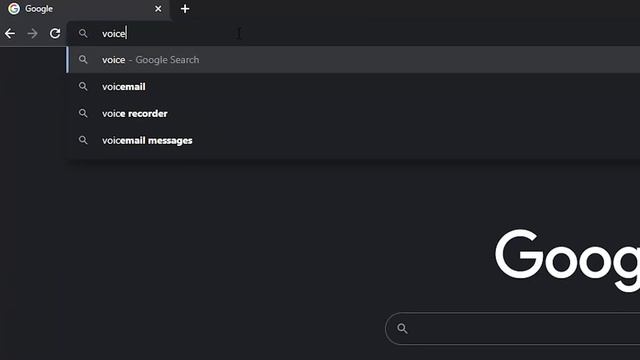
Task: Click the search icon in address bar
Action: point(83,33)
